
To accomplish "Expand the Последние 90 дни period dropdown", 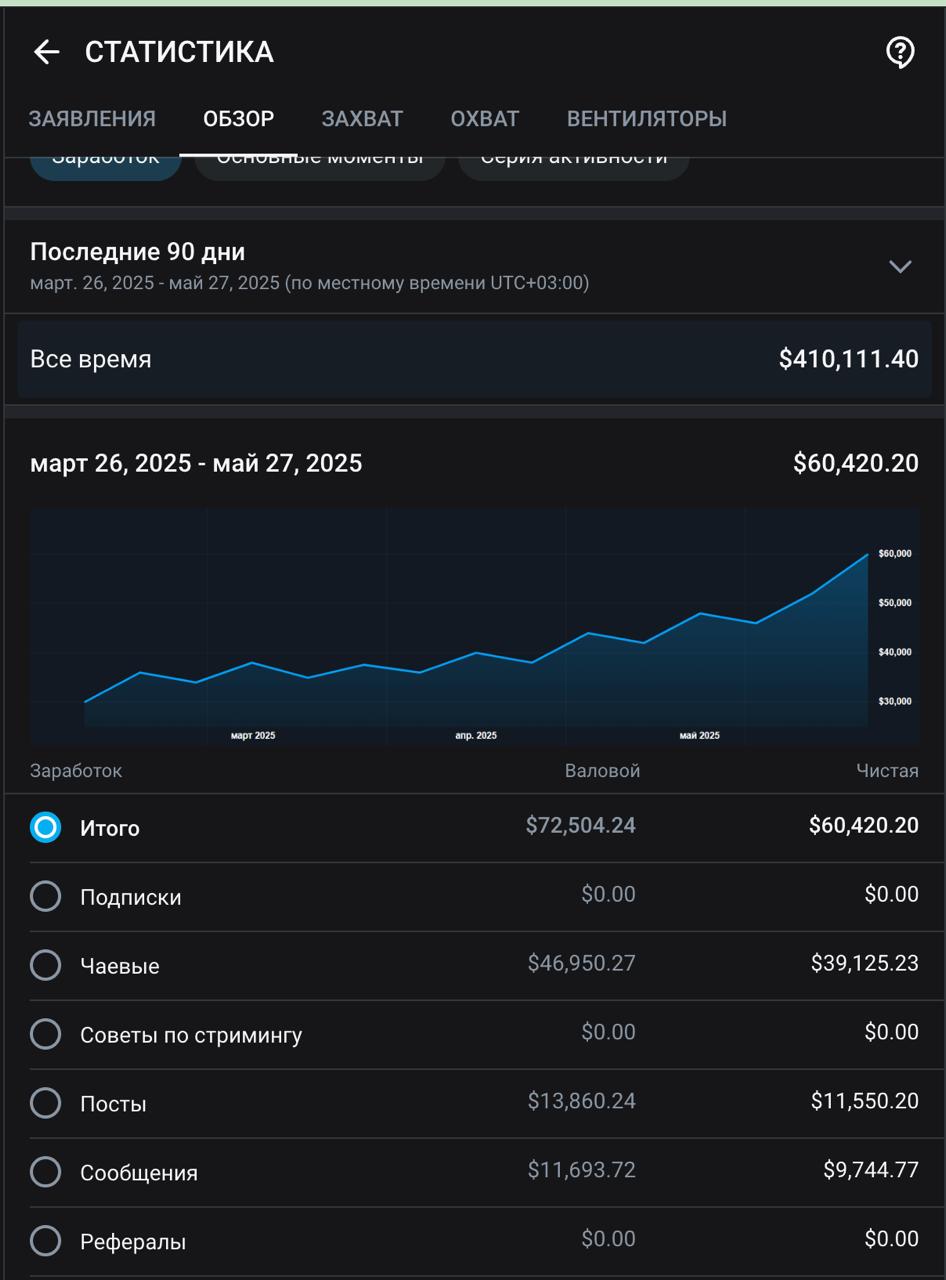I will point(900,266).
